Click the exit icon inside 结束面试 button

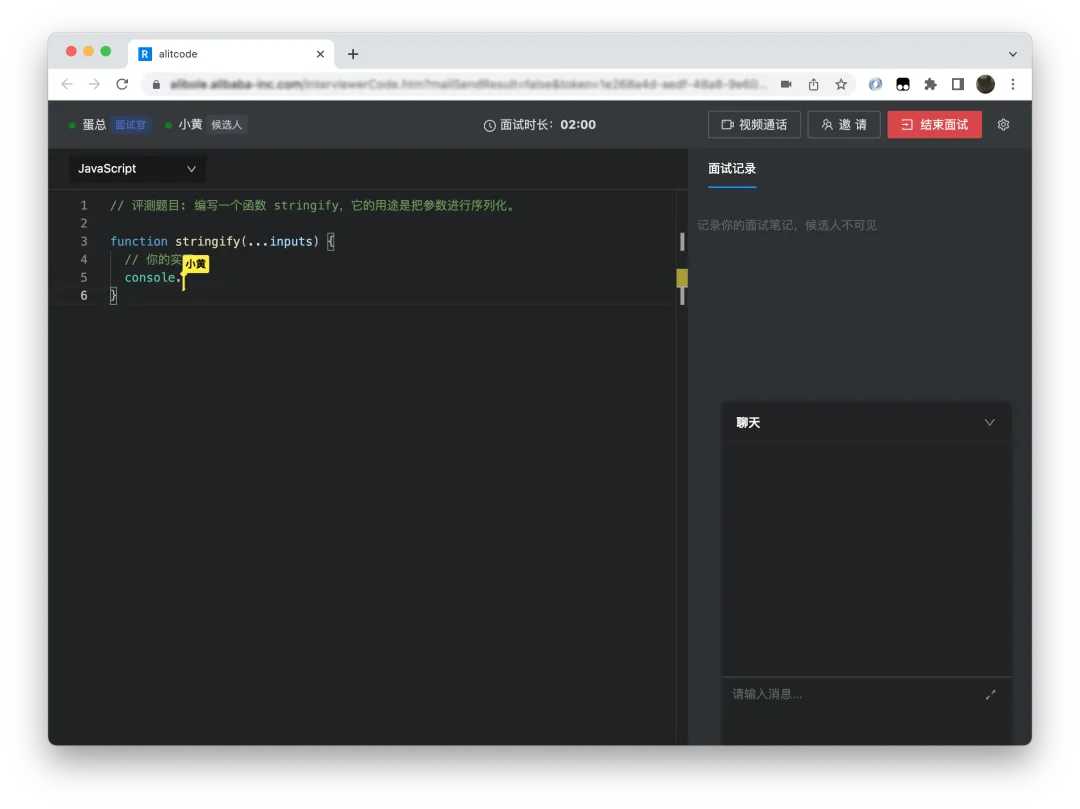click(908, 124)
